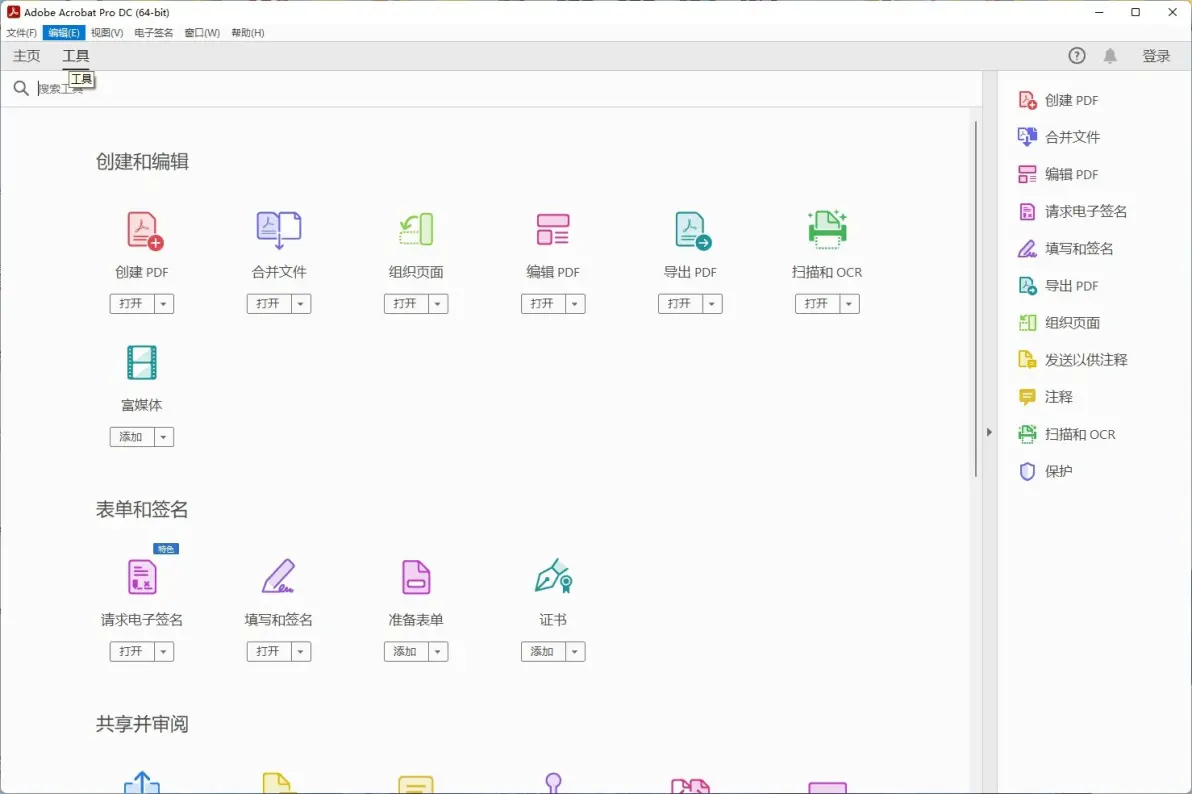This screenshot has width=1192, height=794.
Task: Click the vertical scrollbar of the tools list
Action: point(975,299)
